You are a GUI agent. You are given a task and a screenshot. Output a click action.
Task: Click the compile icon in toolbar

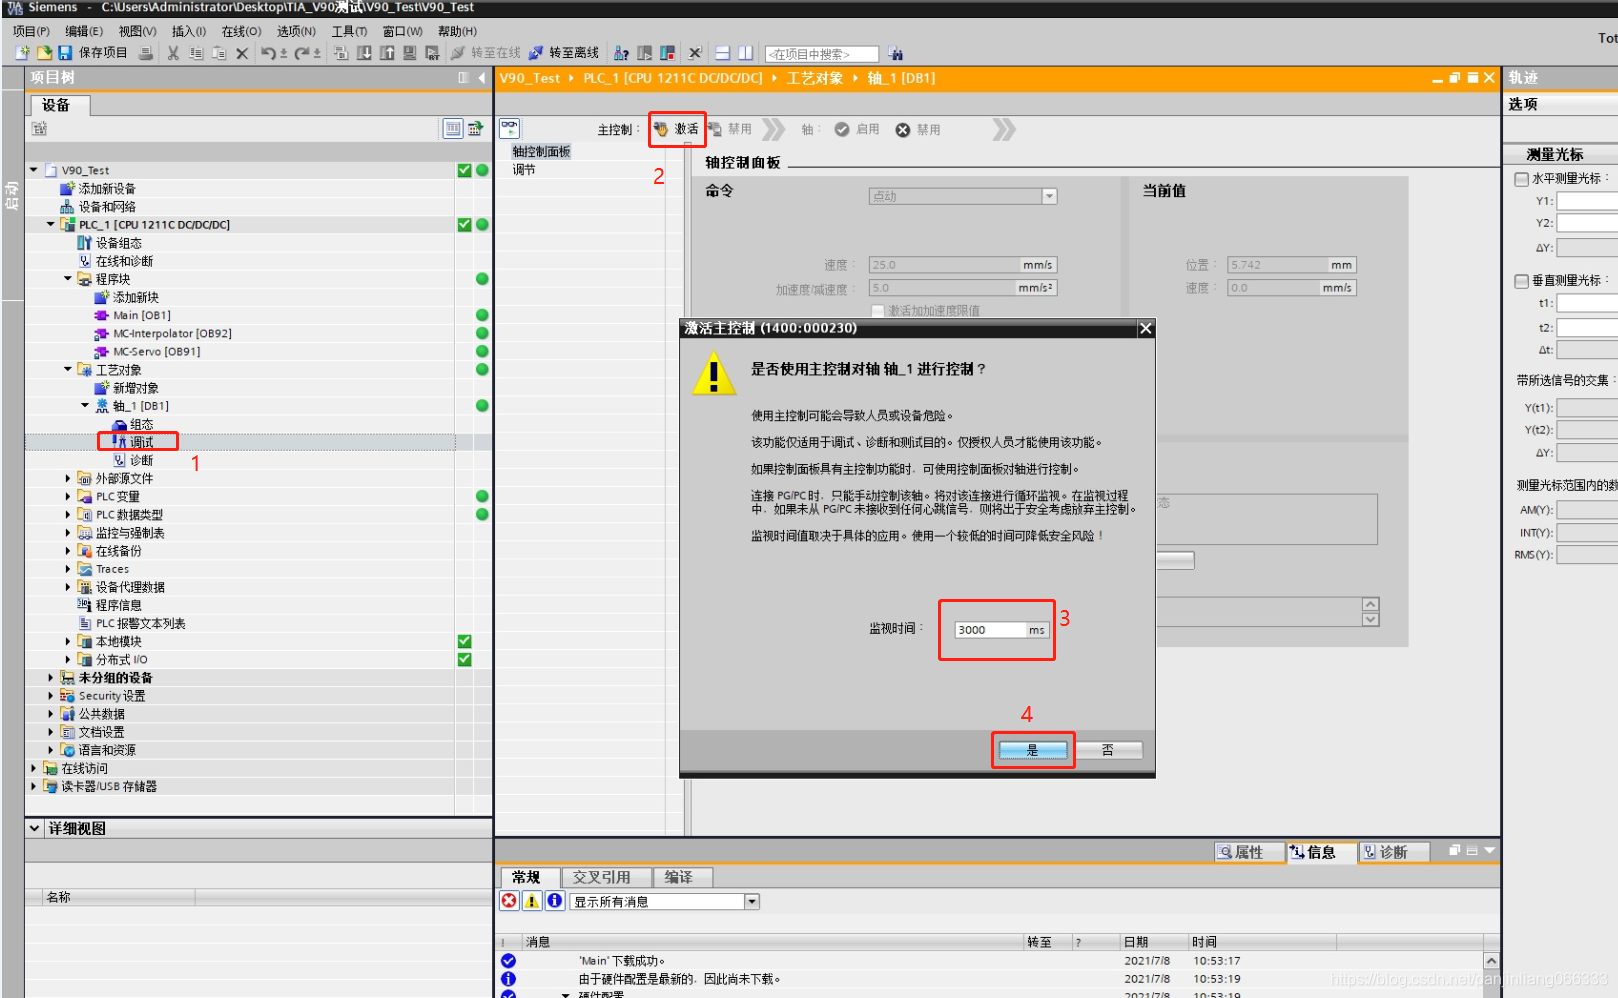(341, 53)
